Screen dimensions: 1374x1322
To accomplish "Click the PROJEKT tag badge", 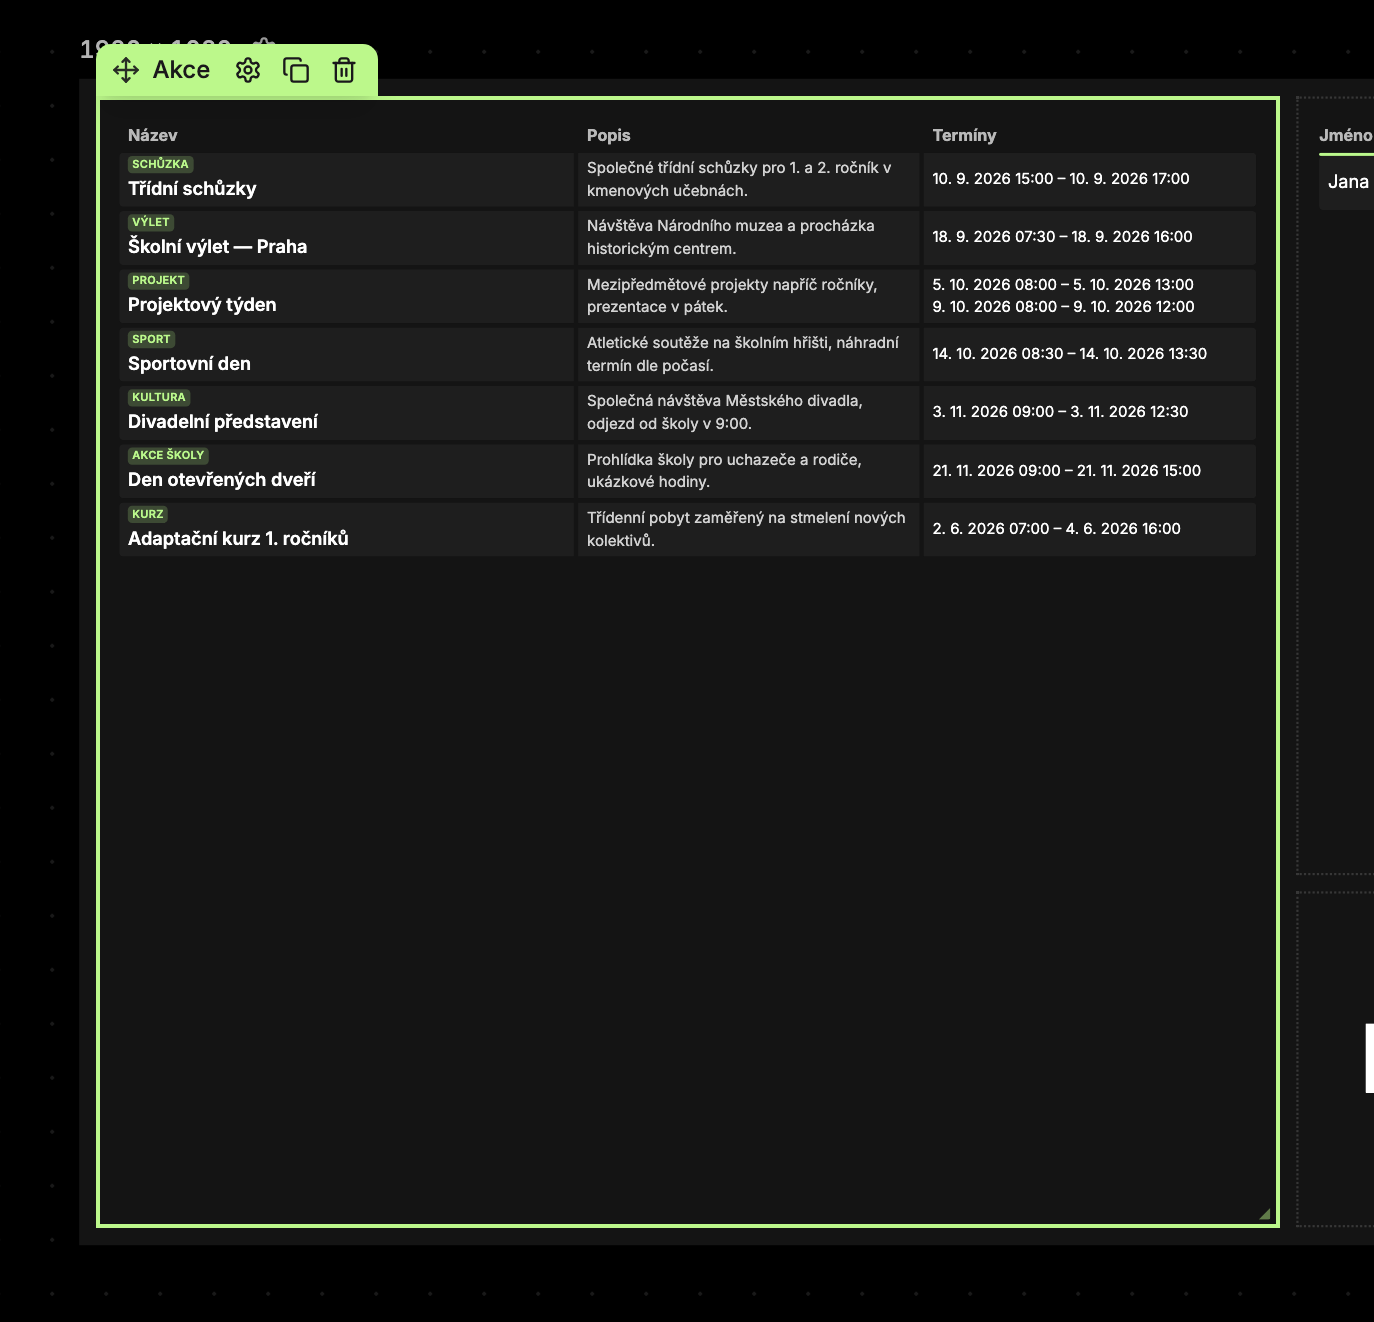I will (x=158, y=280).
